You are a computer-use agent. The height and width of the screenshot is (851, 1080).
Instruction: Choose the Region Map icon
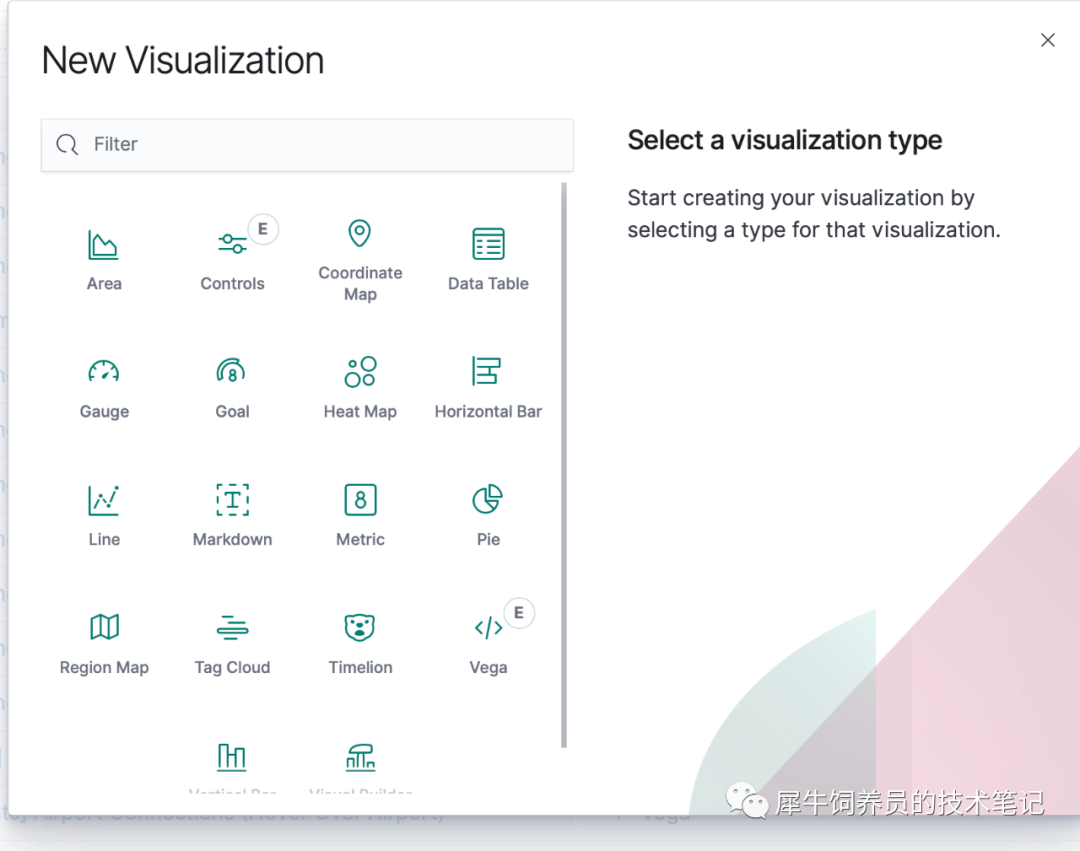104,627
